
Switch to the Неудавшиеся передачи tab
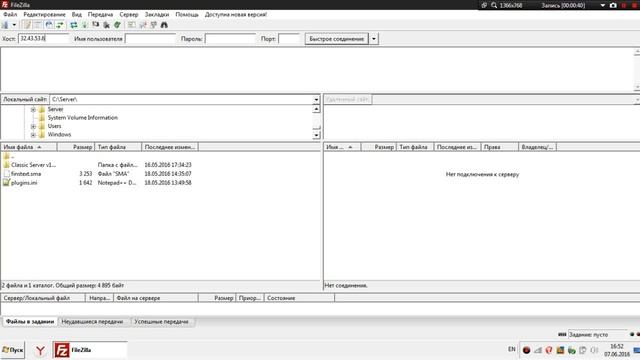[92, 322]
